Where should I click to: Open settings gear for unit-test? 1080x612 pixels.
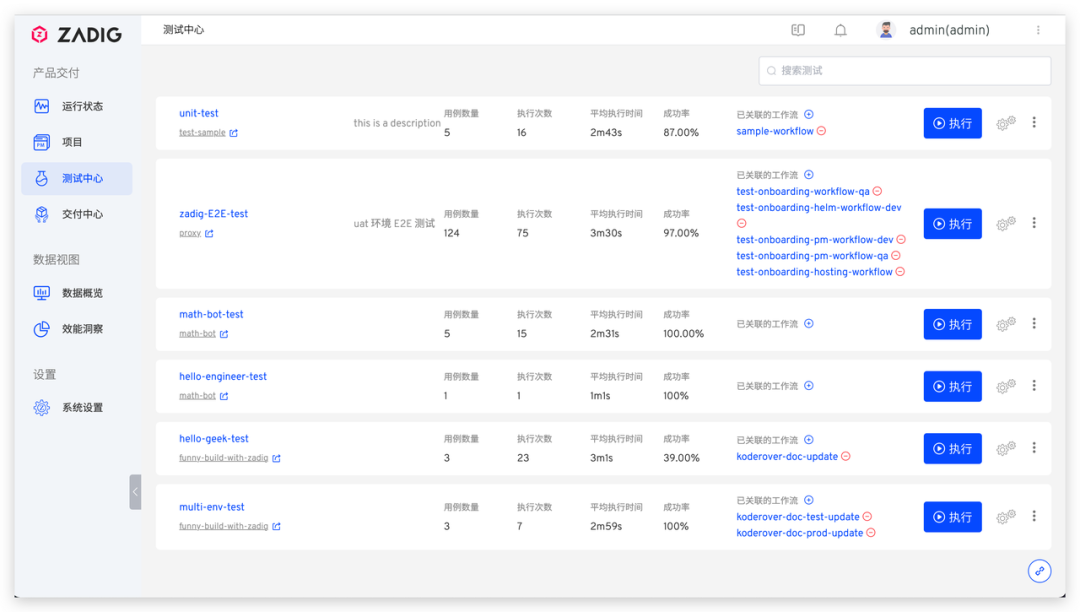click(x=1006, y=123)
